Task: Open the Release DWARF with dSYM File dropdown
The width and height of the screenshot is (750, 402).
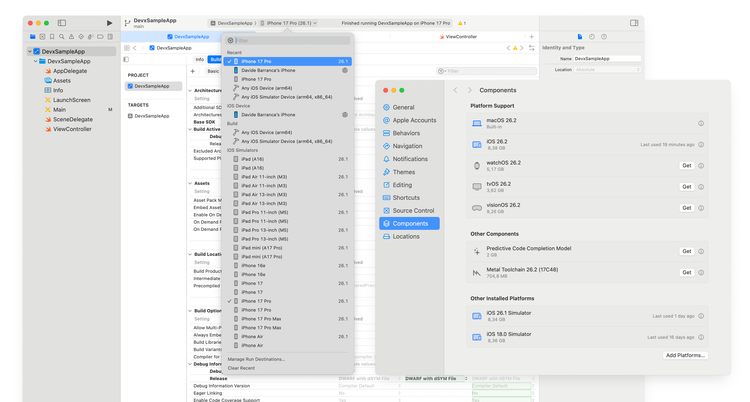Action: coord(436,379)
